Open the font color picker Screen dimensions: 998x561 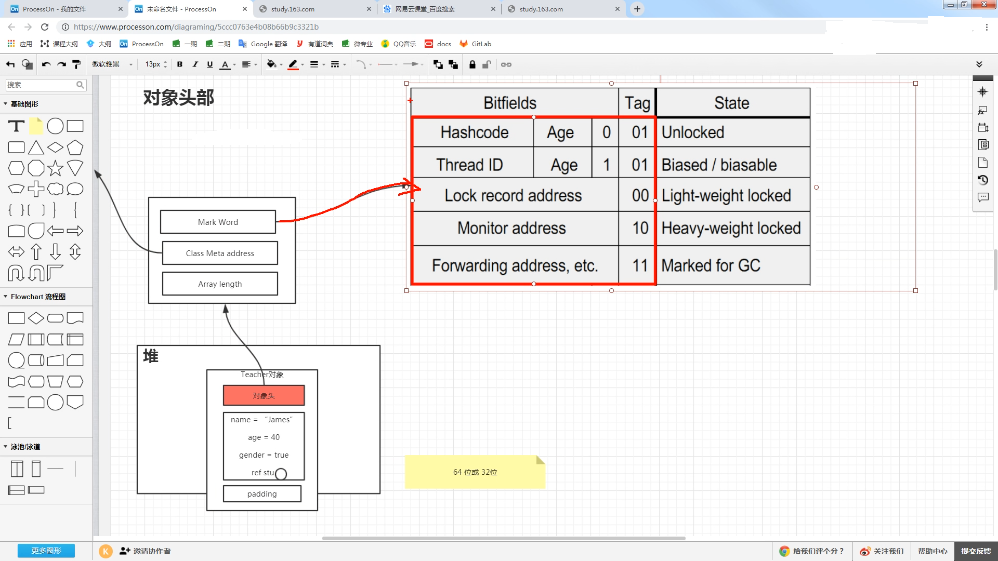(x=227, y=64)
